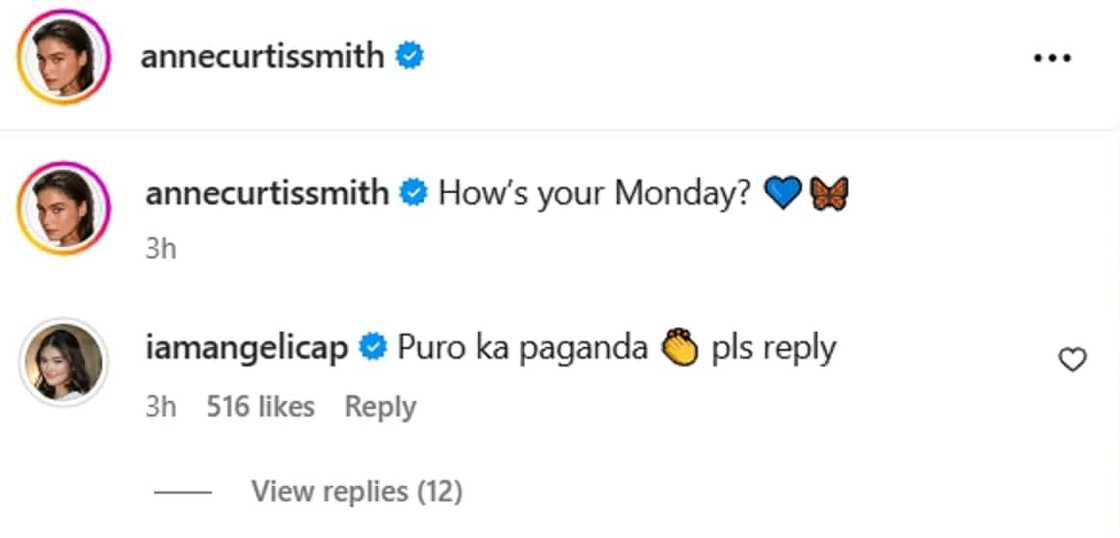The image size is (1120, 538).
Task: Open the three-dot more options menu
Action: pyautogui.click(x=1051, y=58)
